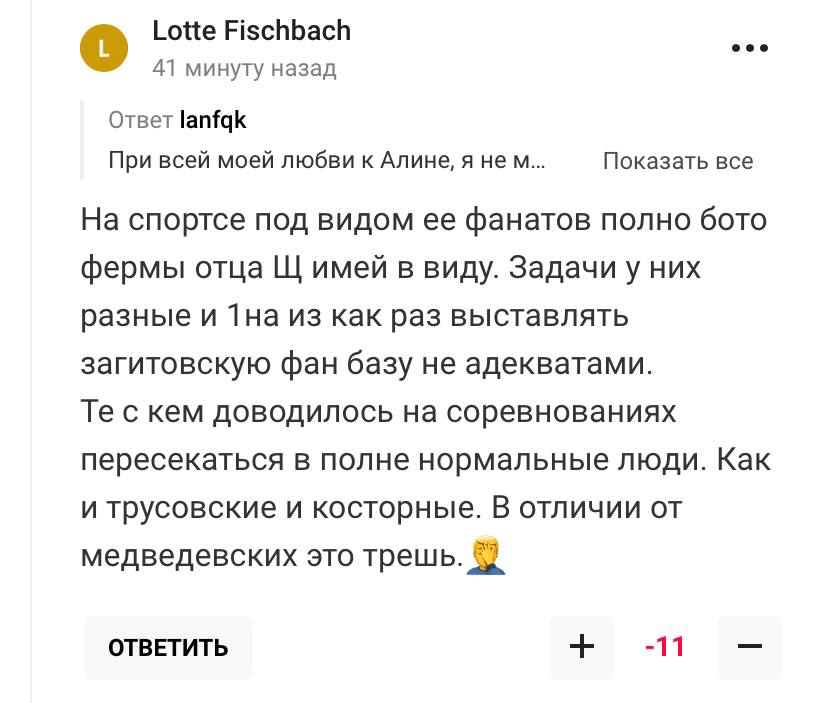
Task: Click the line starting "разные и 1на"
Action: [354, 316]
